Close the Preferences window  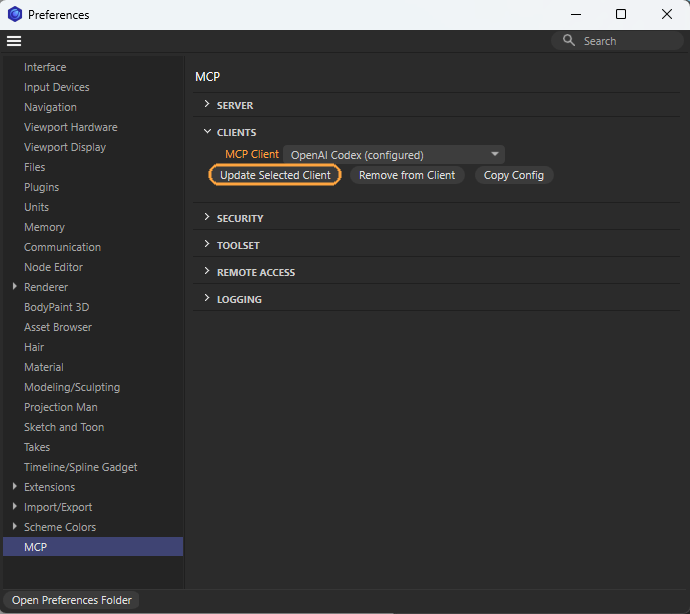[666, 14]
